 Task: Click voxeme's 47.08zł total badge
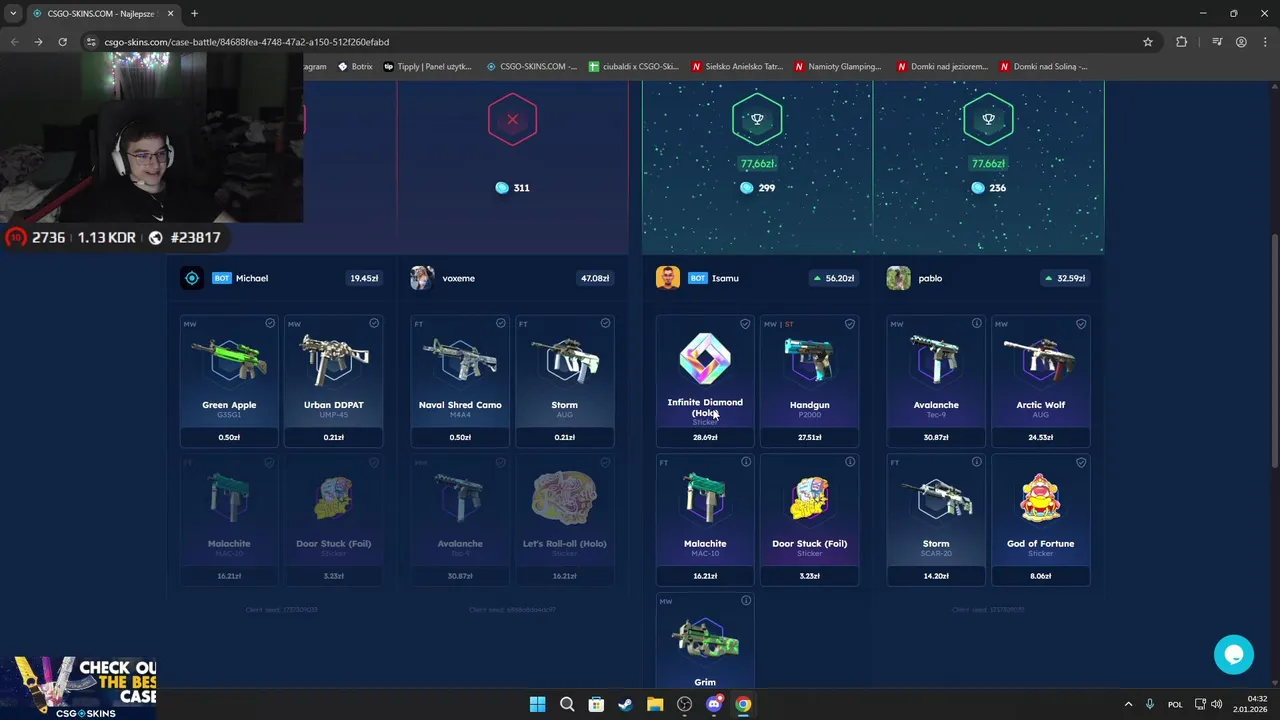point(595,278)
